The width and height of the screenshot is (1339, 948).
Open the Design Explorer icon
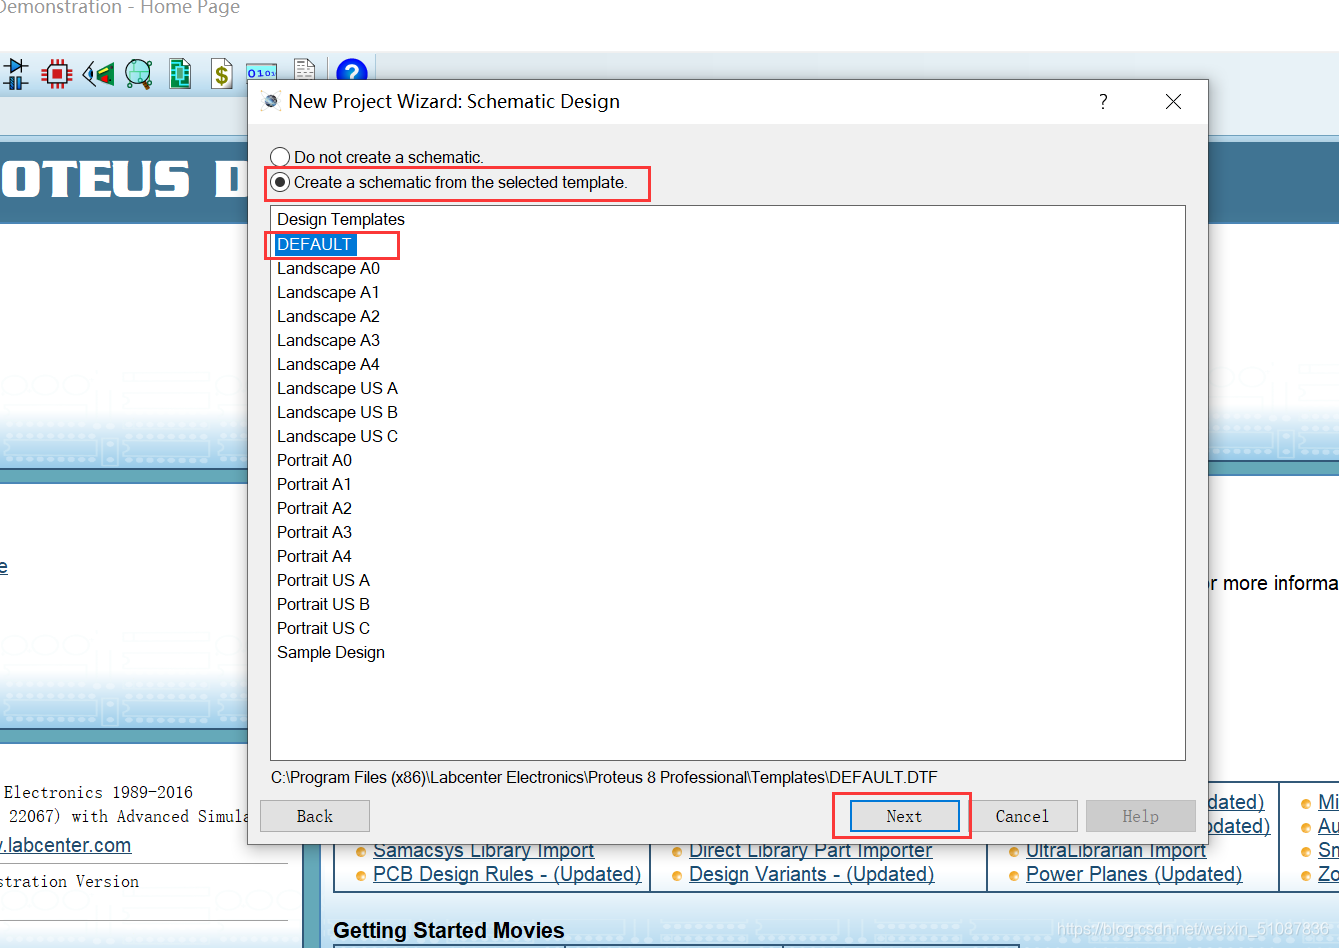click(x=180, y=74)
